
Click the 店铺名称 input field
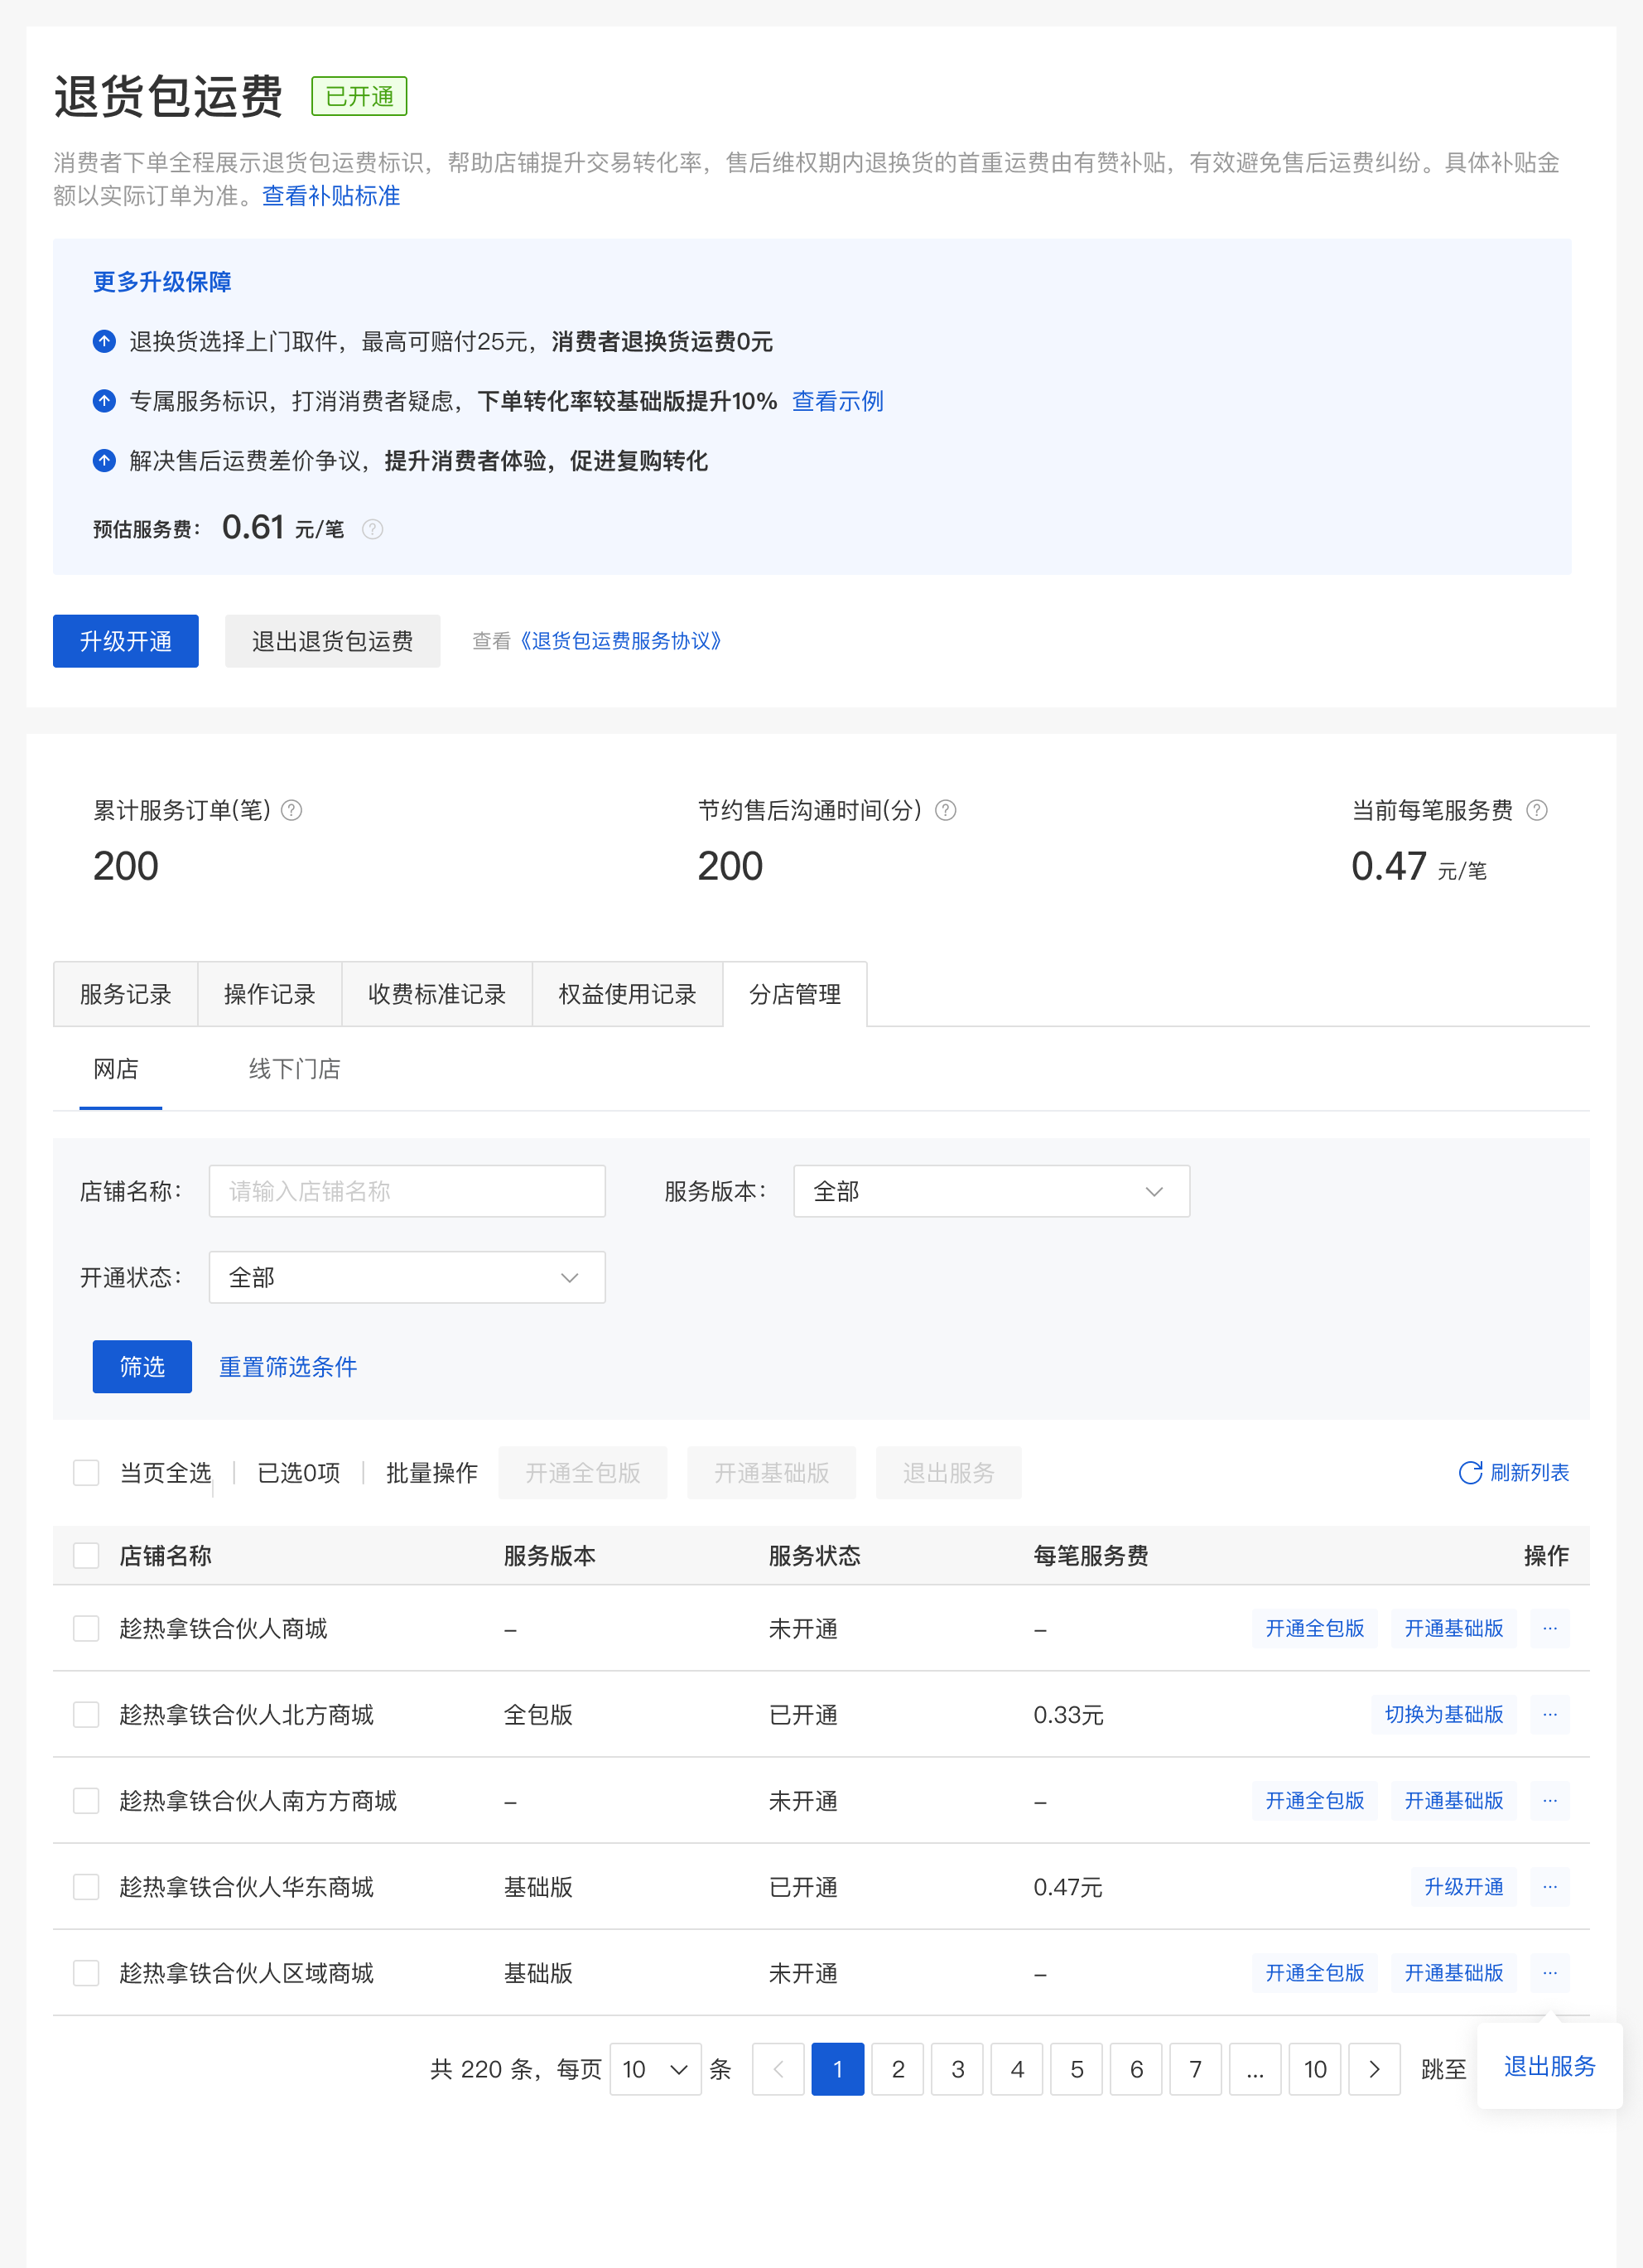pyautogui.click(x=406, y=1191)
